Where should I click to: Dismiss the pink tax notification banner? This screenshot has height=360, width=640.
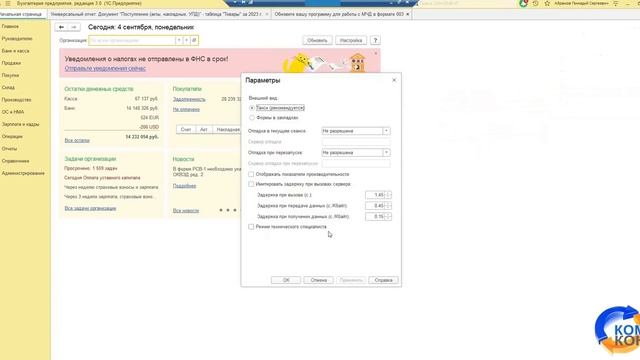click(376, 53)
